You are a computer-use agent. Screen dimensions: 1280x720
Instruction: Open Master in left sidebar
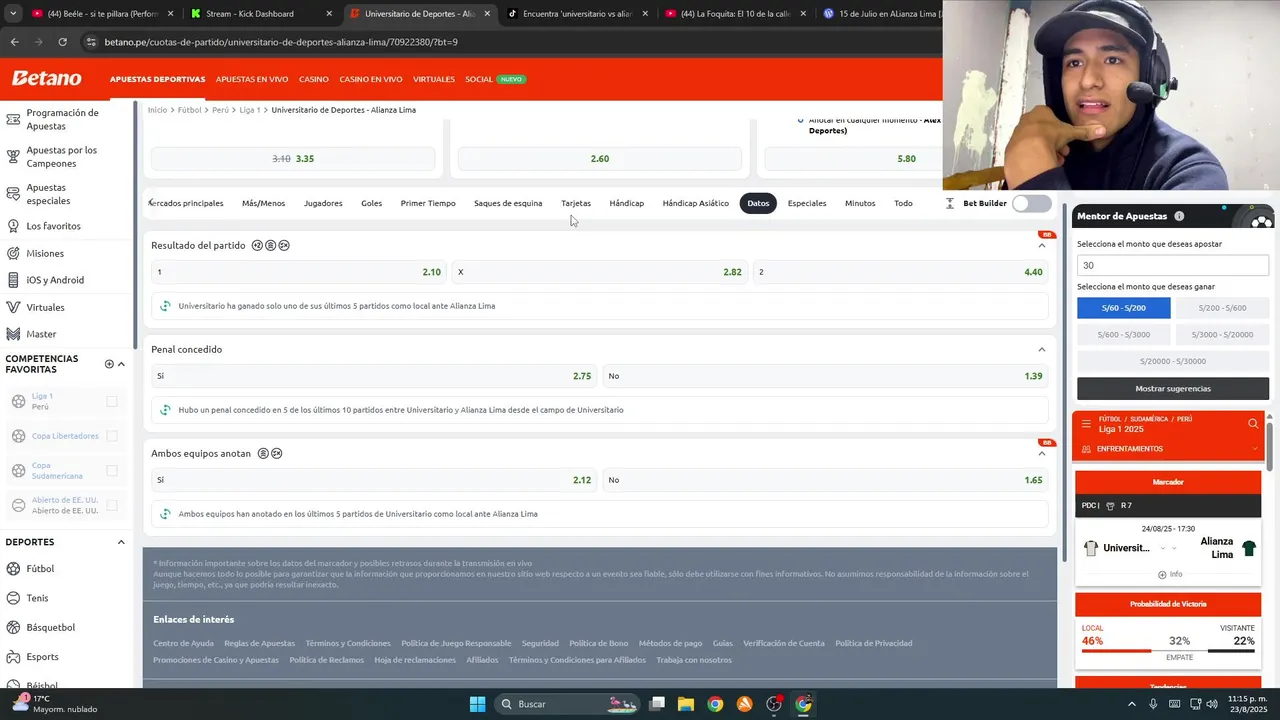coord(41,334)
